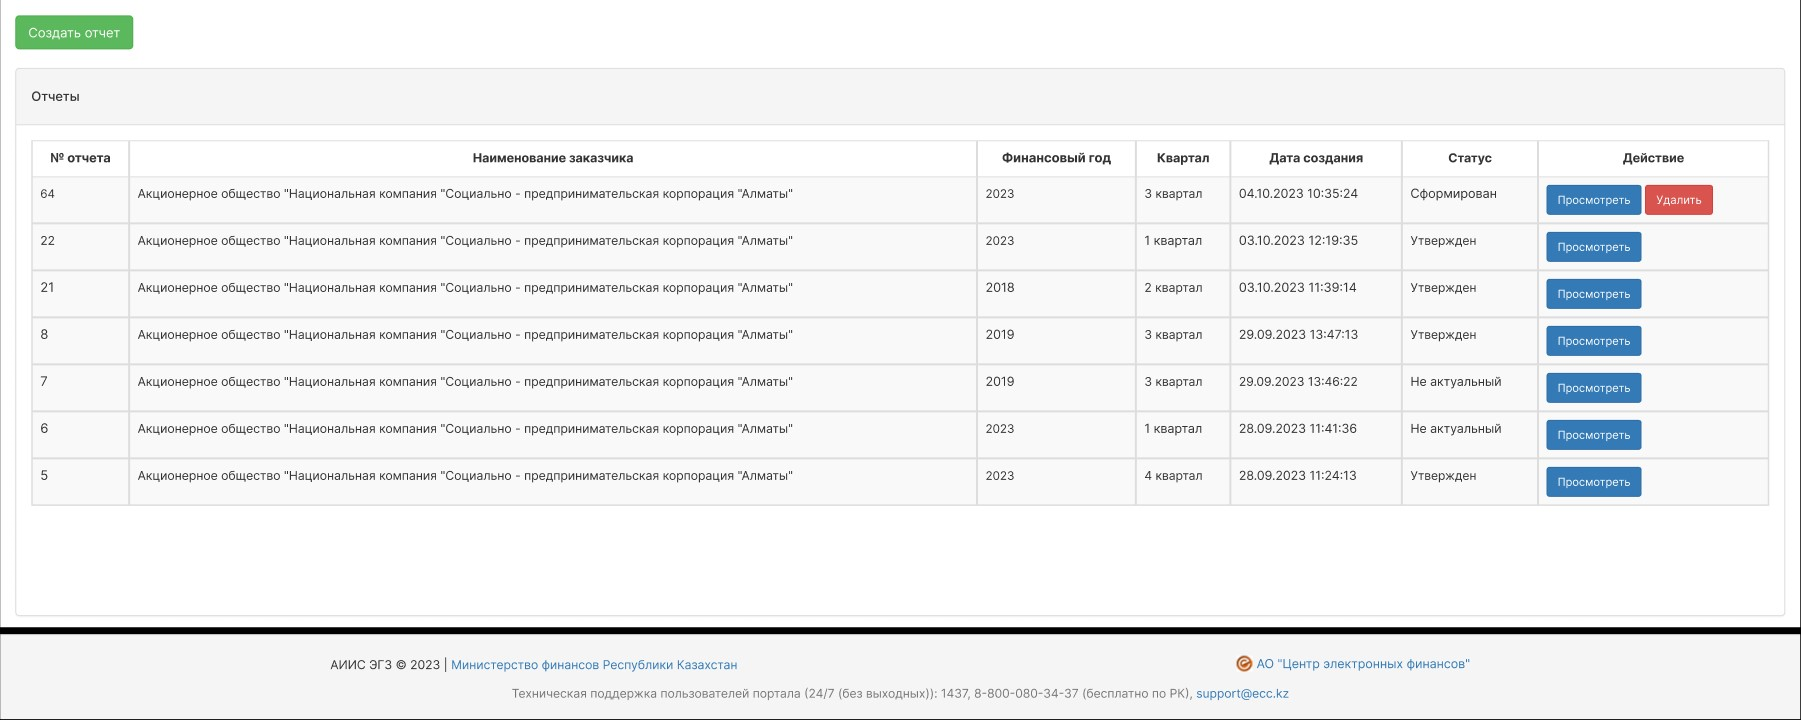Delete report 64 with Удалить button
1801x720 pixels.
1678,200
